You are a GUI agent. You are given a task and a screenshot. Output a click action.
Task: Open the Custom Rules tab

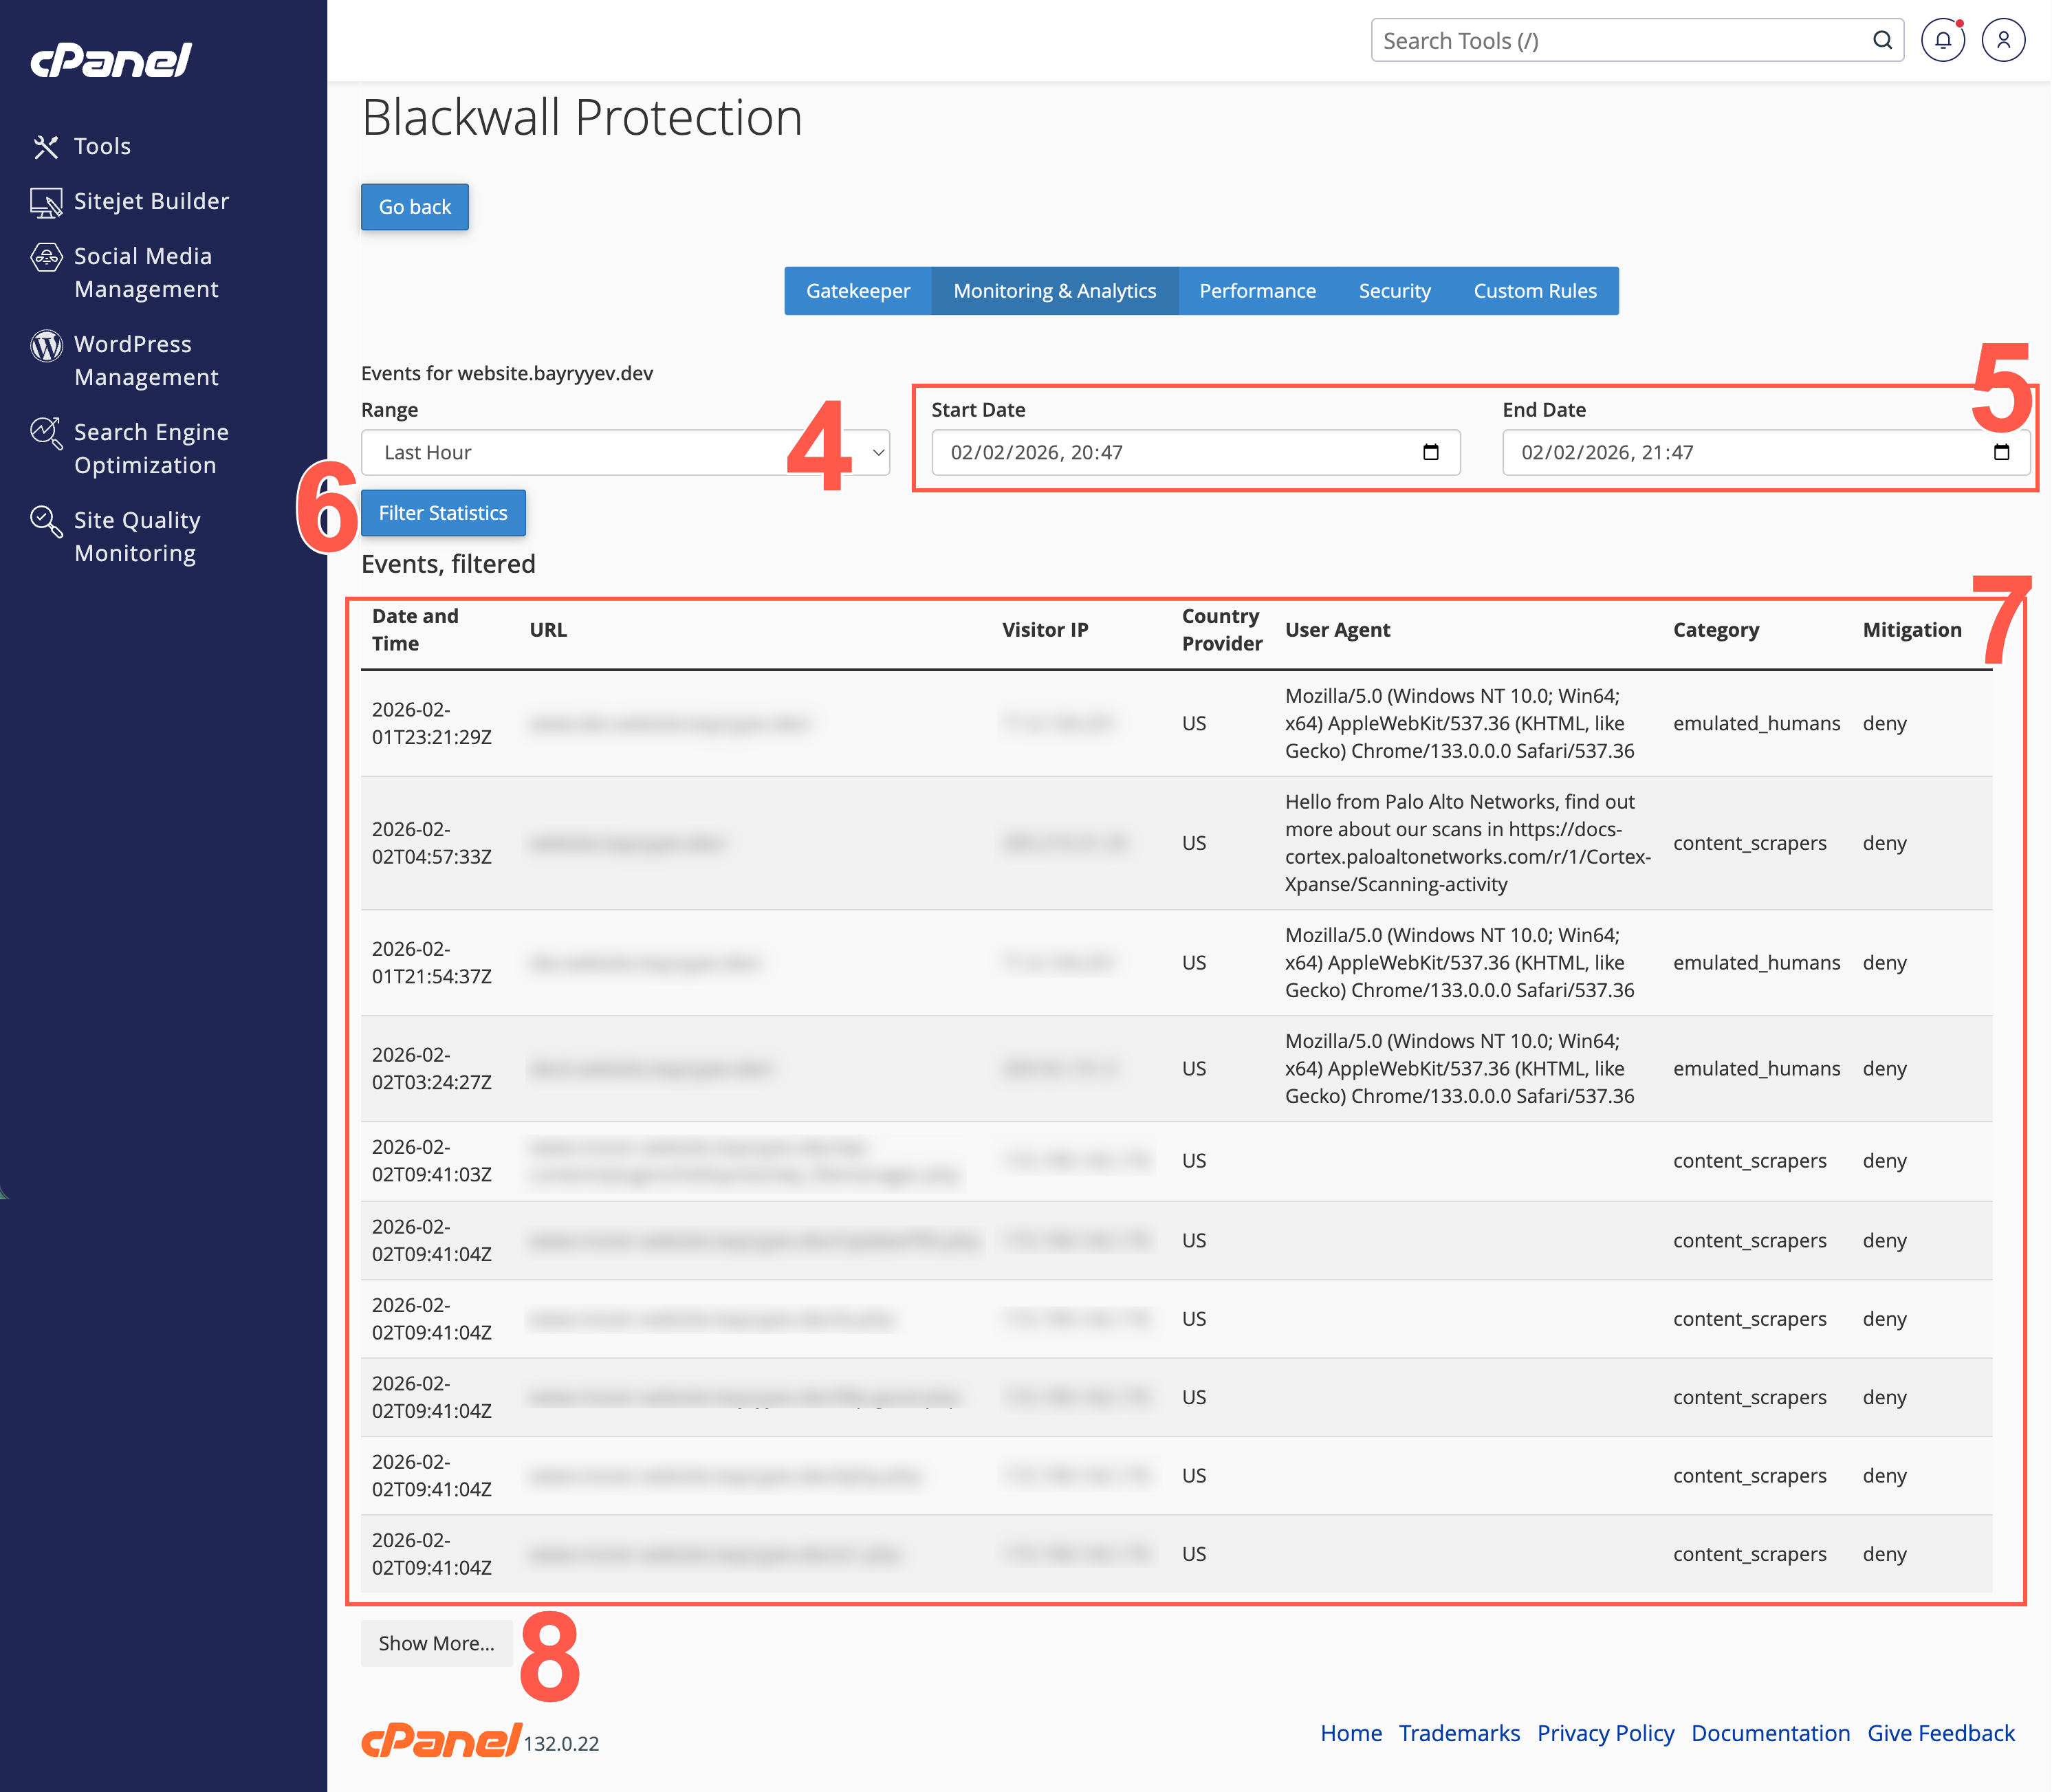pos(1535,291)
